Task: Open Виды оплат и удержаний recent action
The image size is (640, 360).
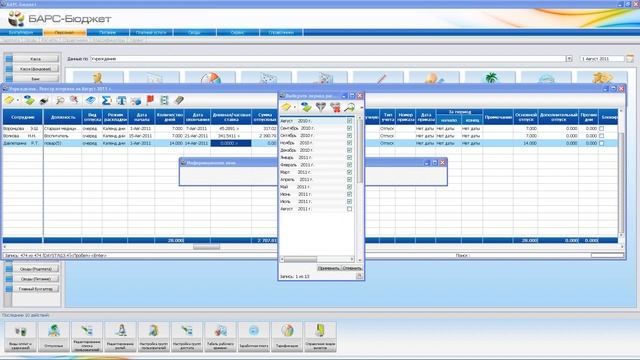Action: [20, 336]
